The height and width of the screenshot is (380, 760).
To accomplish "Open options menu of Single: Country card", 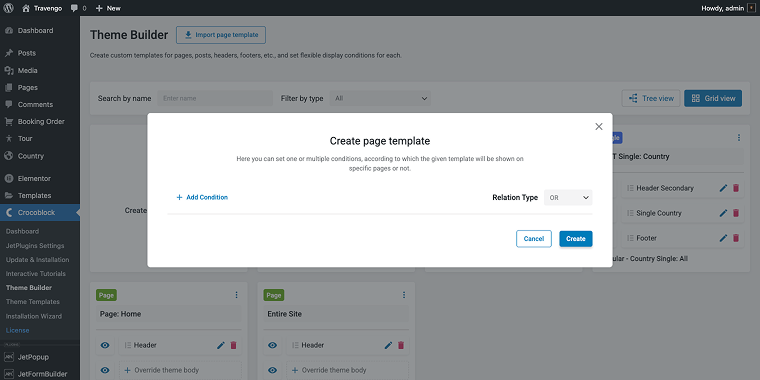I will click(x=739, y=138).
